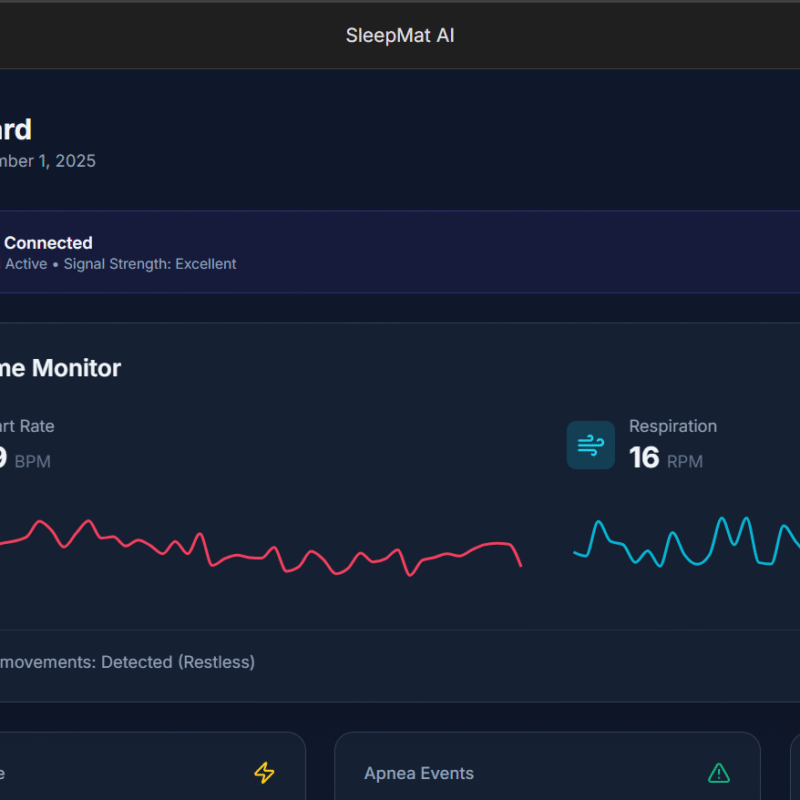Click the Respiration wind icon
This screenshot has width=800, height=800.
click(591, 445)
